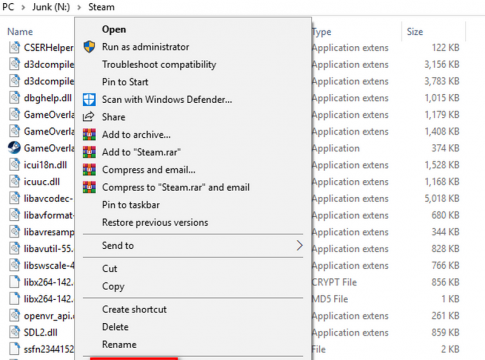The image size is (485, 360).
Task: Click the 5,018 KB size cell
Action: coord(442,198)
